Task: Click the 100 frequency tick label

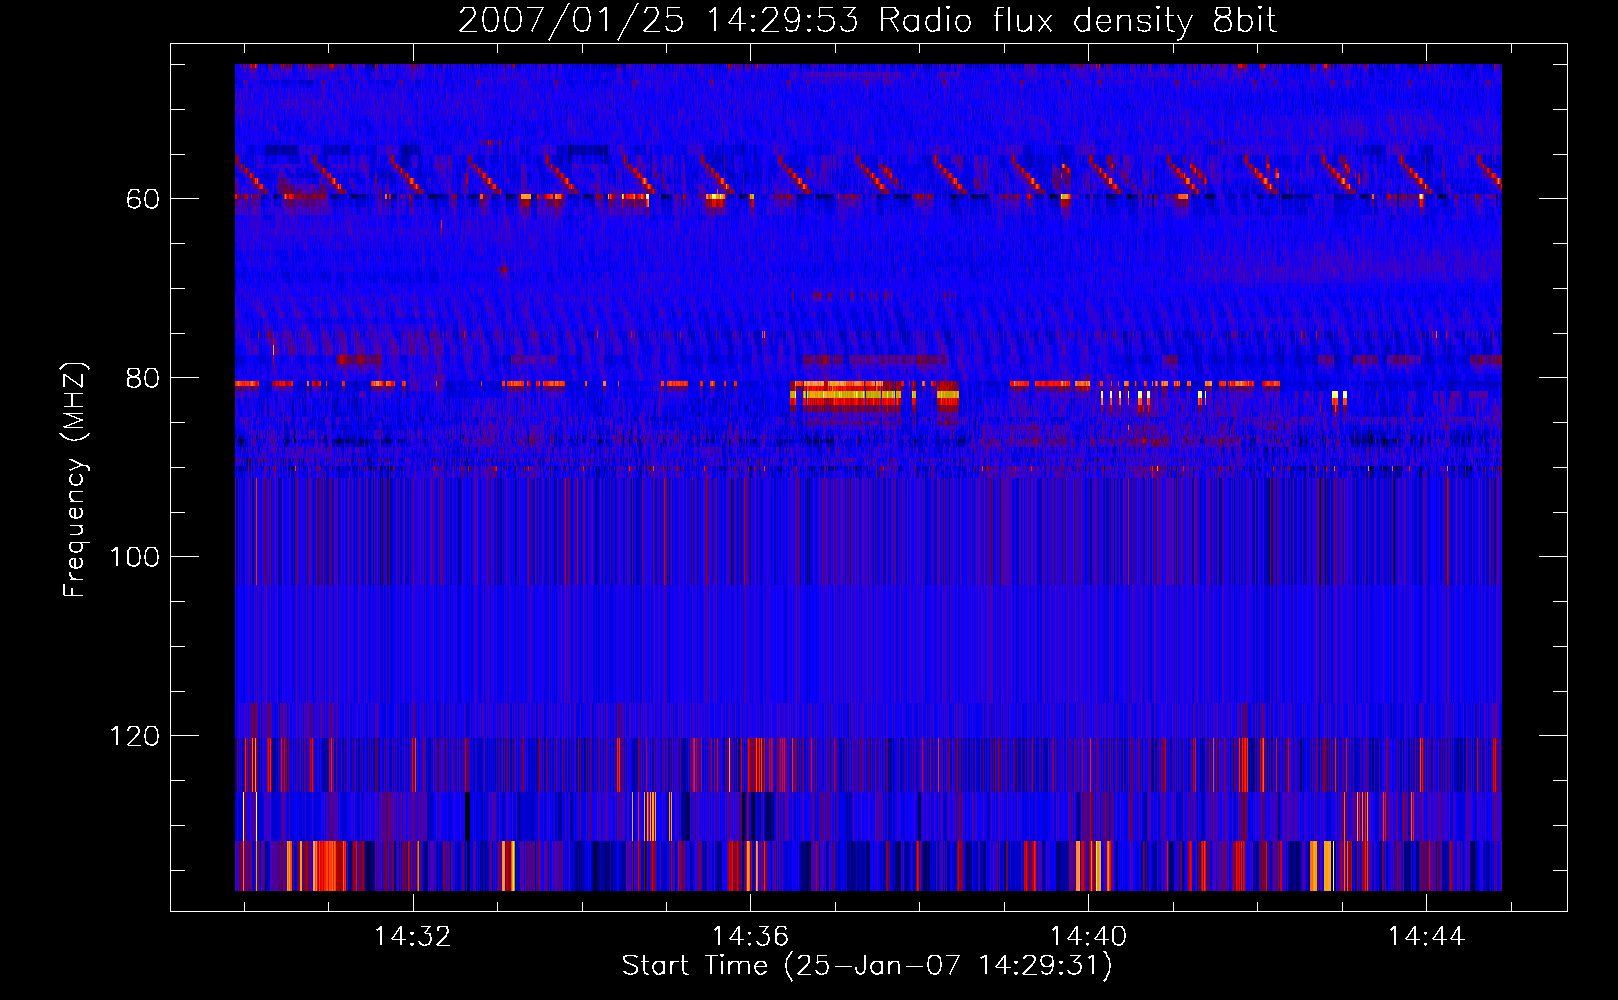Action: [x=135, y=557]
